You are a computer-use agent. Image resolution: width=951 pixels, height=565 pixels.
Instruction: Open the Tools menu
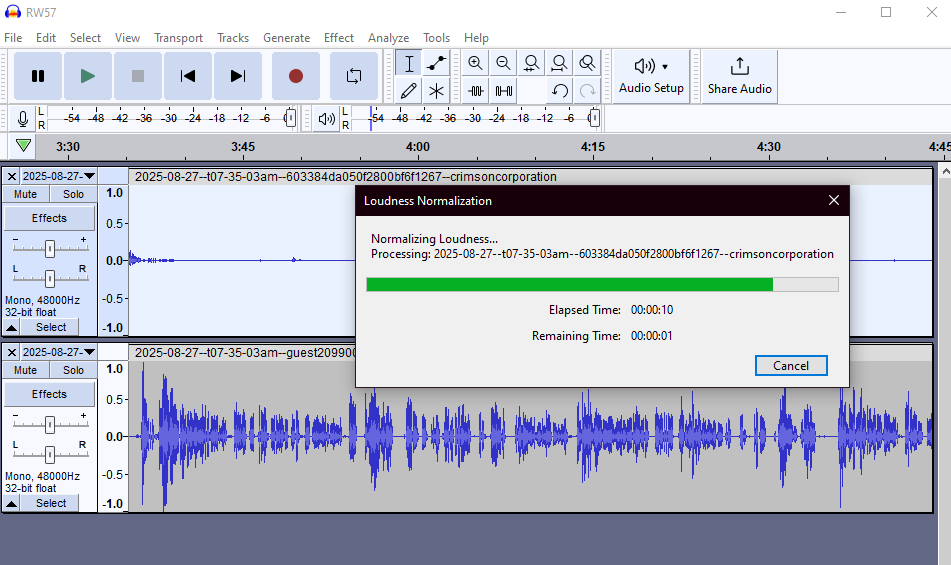[436, 38]
